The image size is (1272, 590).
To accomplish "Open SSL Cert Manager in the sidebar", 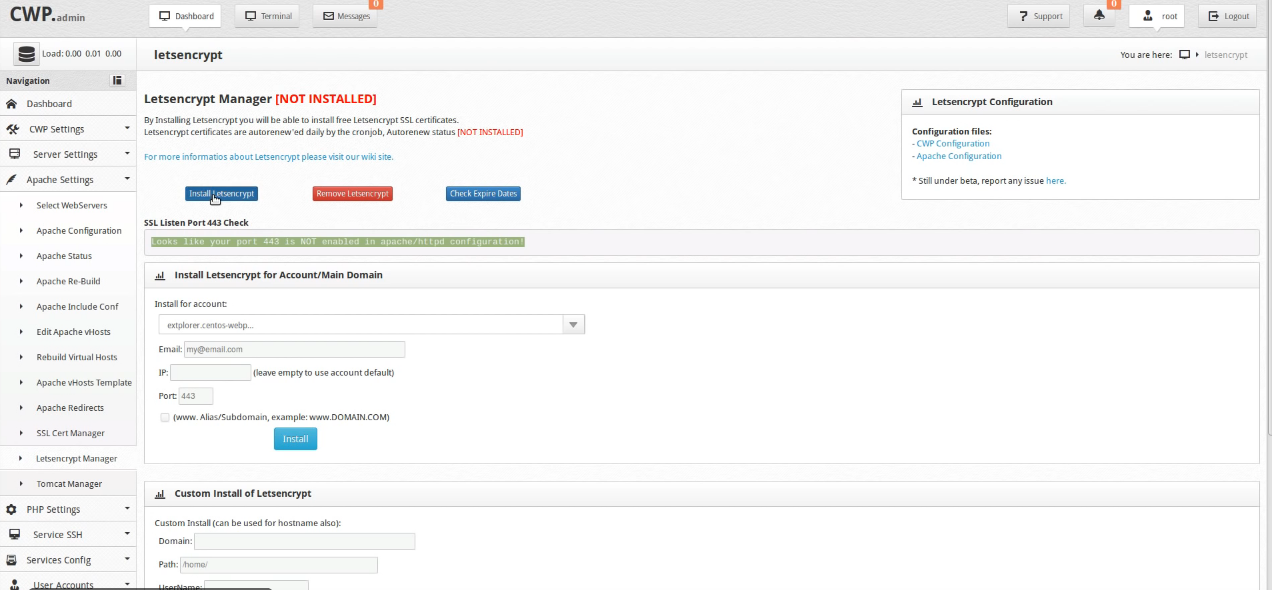I will click(70, 433).
